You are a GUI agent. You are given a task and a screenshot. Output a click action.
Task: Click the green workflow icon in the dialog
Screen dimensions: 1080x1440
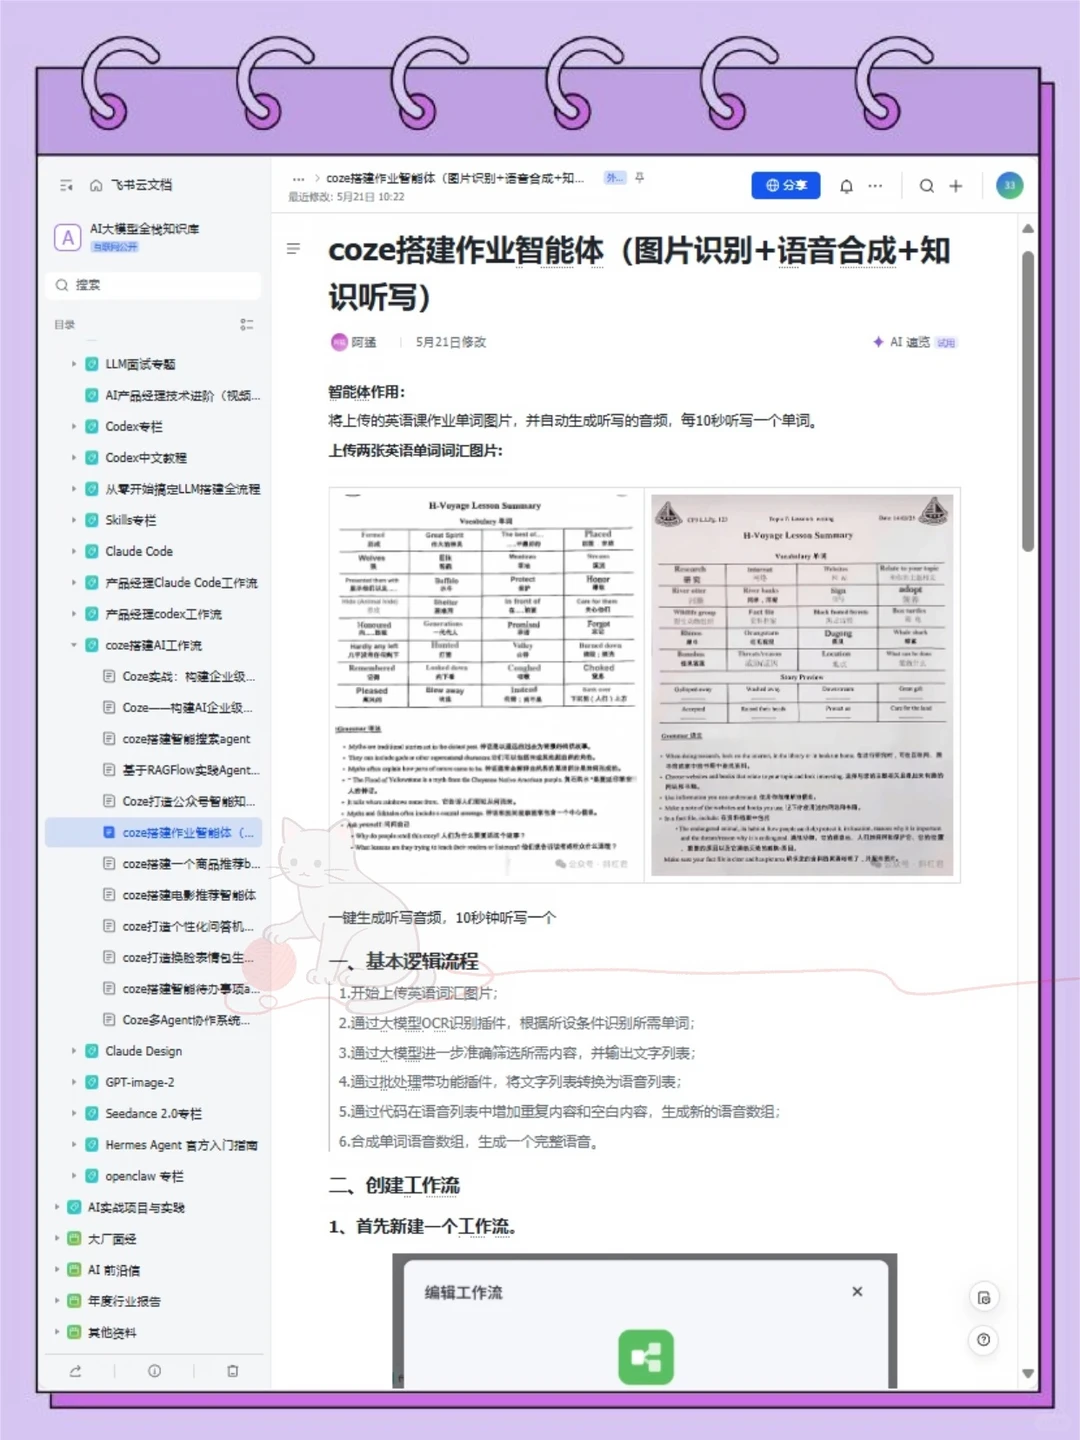pos(646,1357)
